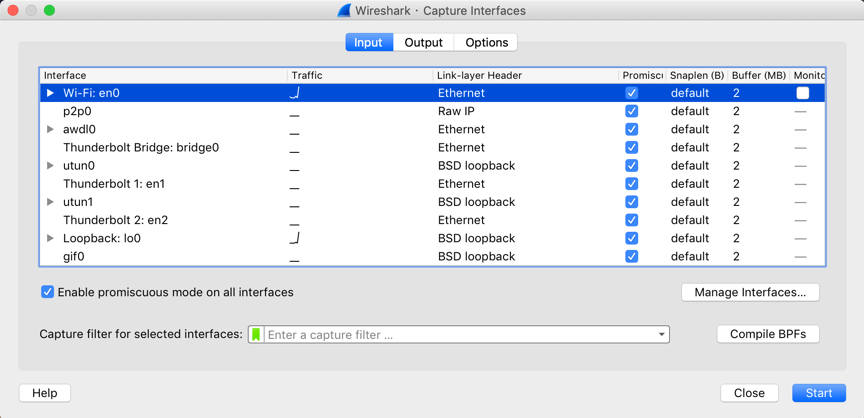Image resolution: width=864 pixels, height=418 pixels.
Task: Toggle promiscuous checkbox for Loopback: lo0
Action: pyautogui.click(x=631, y=238)
